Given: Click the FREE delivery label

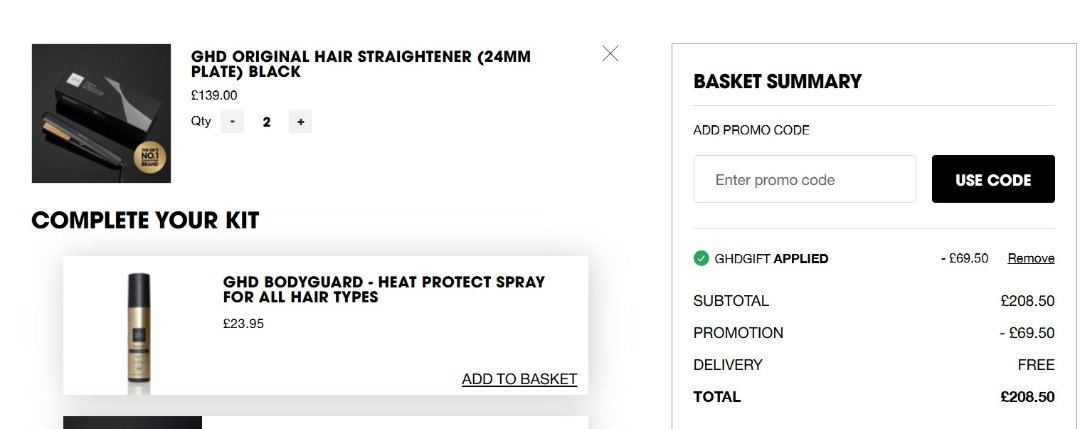Looking at the screenshot, I should (x=1036, y=365).
